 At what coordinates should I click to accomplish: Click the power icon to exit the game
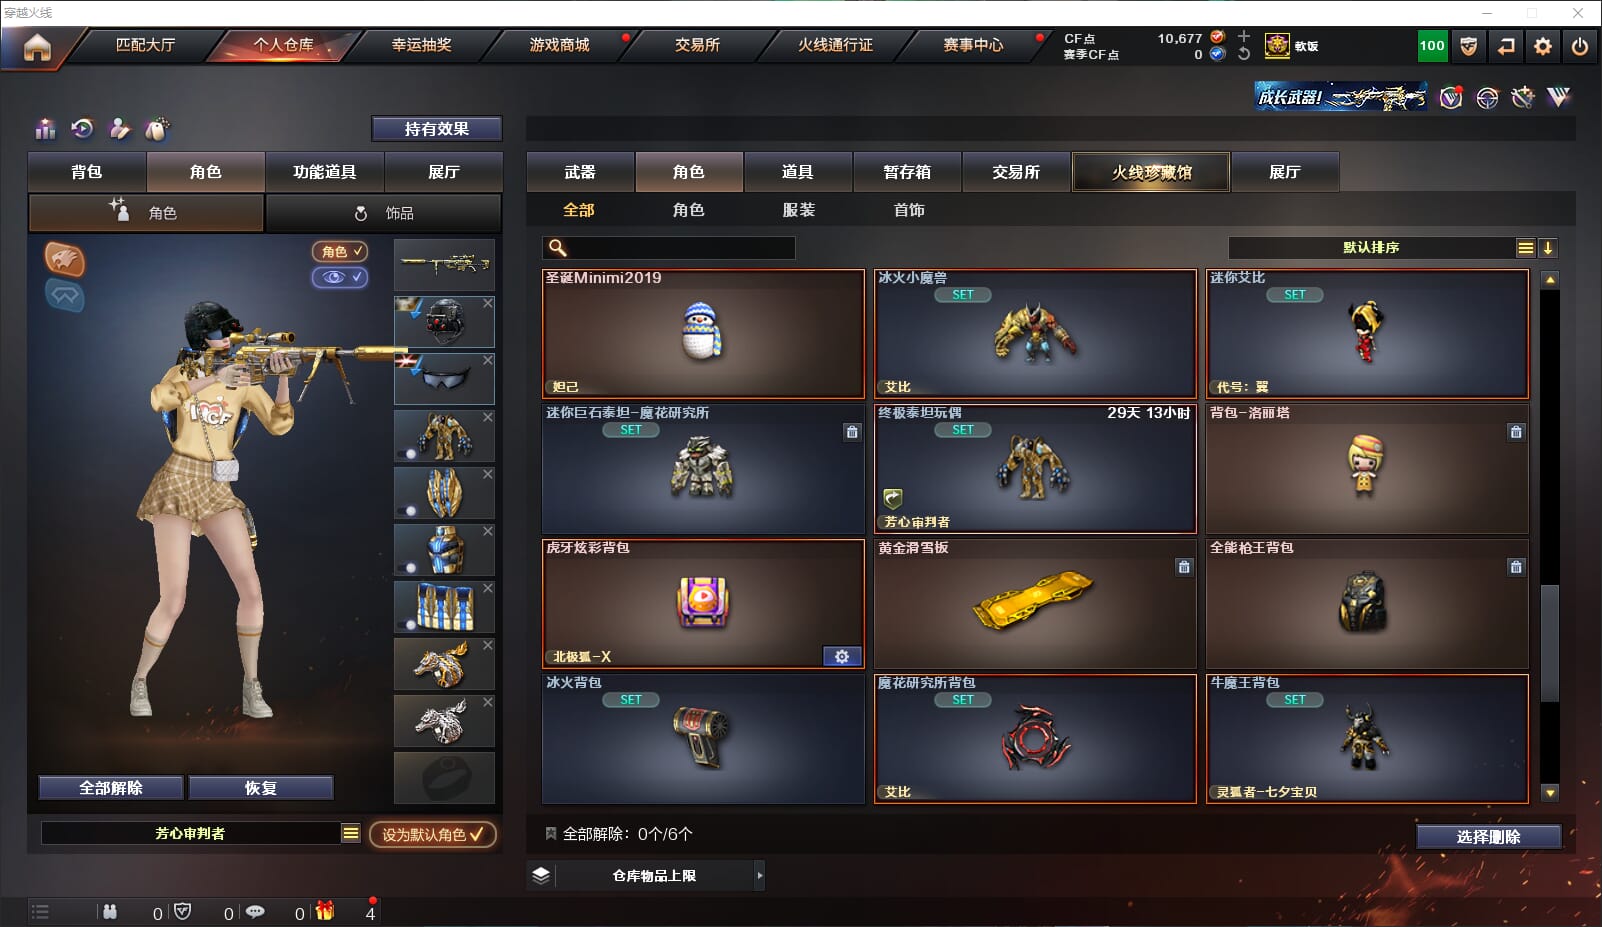(1580, 46)
